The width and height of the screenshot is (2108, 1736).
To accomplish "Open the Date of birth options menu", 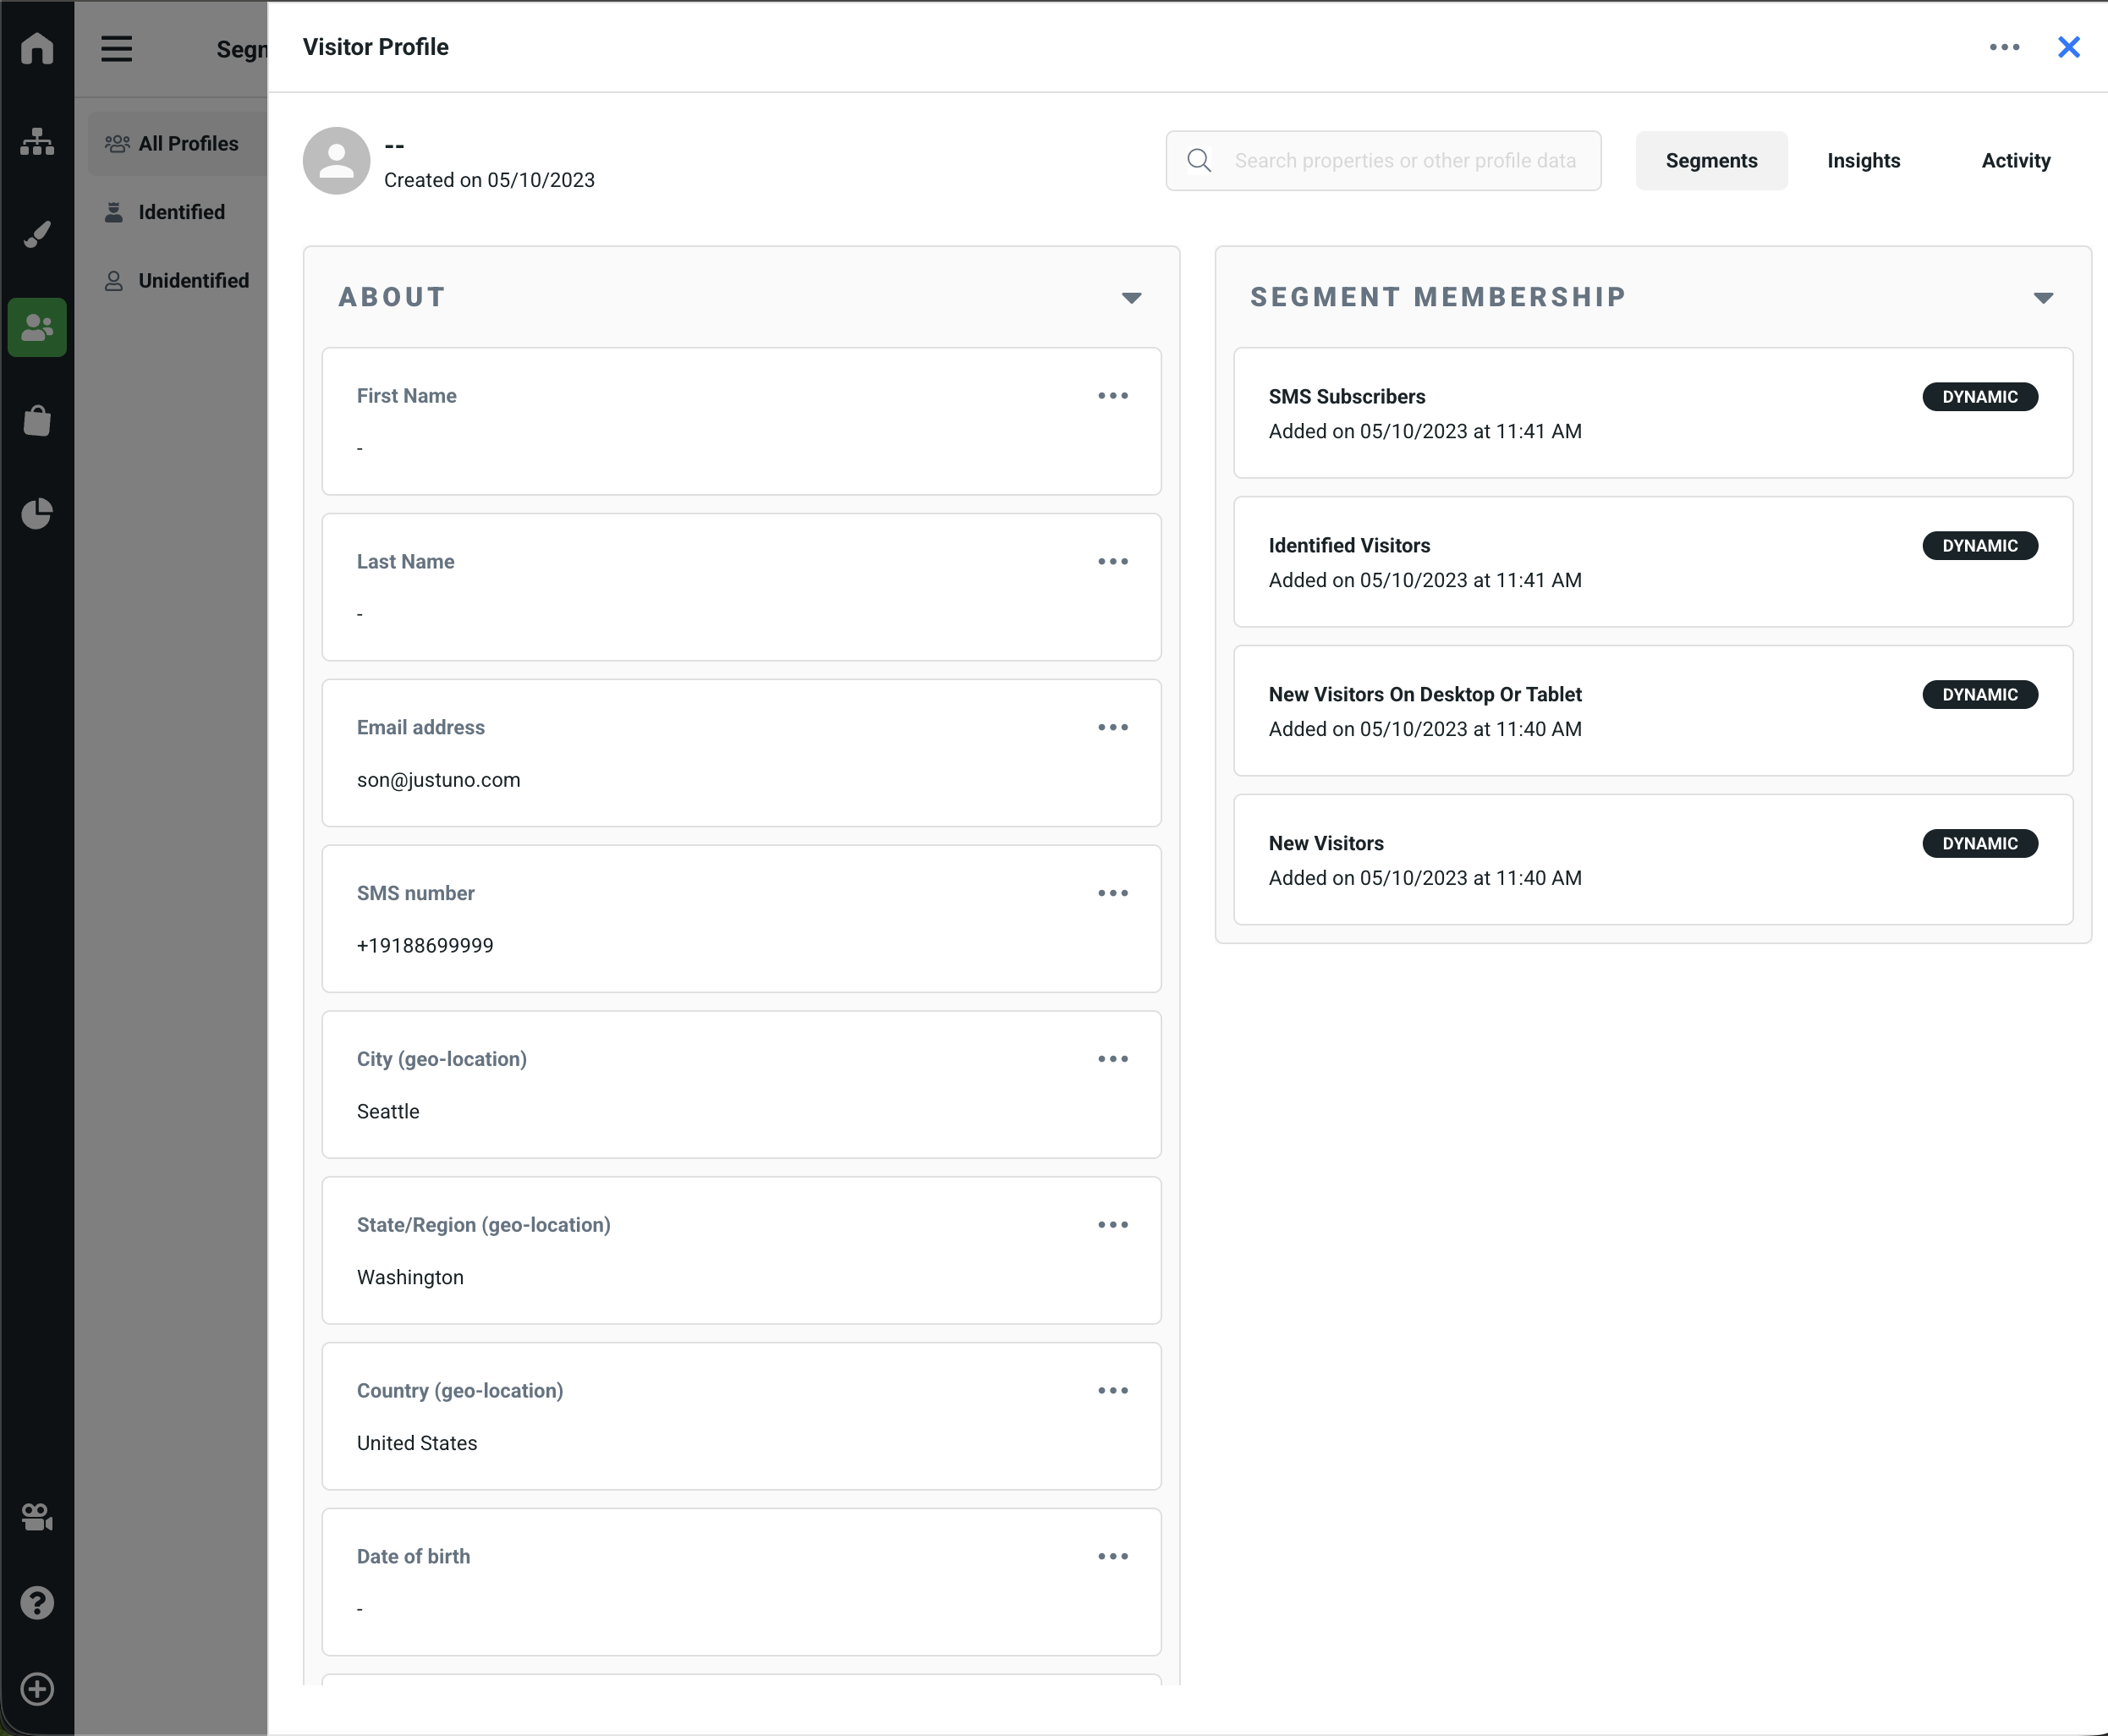I will pos(1113,1556).
